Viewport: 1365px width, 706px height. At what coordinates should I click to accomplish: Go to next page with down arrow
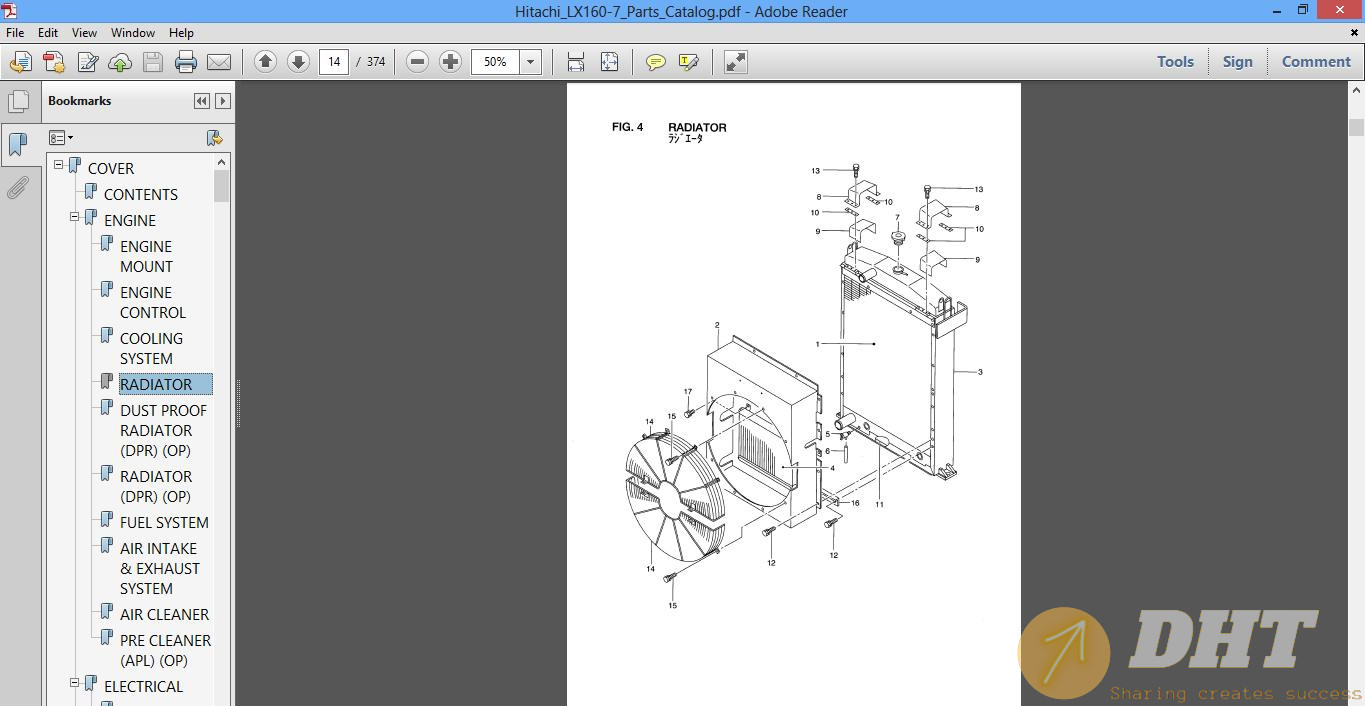click(x=298, y=62)
